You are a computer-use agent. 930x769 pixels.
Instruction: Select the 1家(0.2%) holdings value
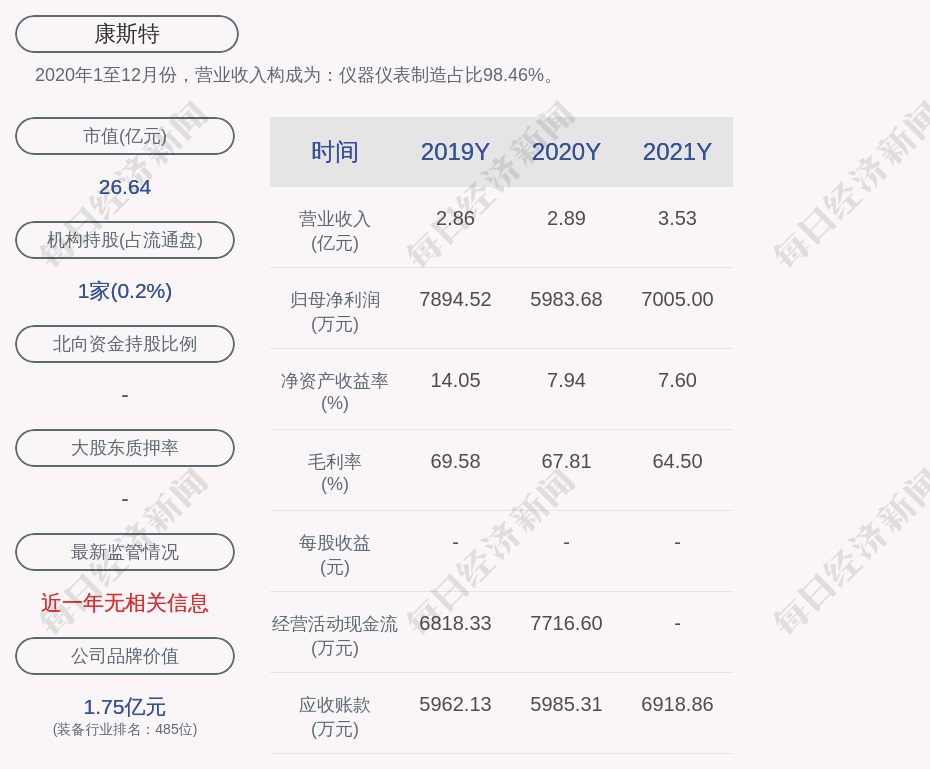tap(125, 291)
